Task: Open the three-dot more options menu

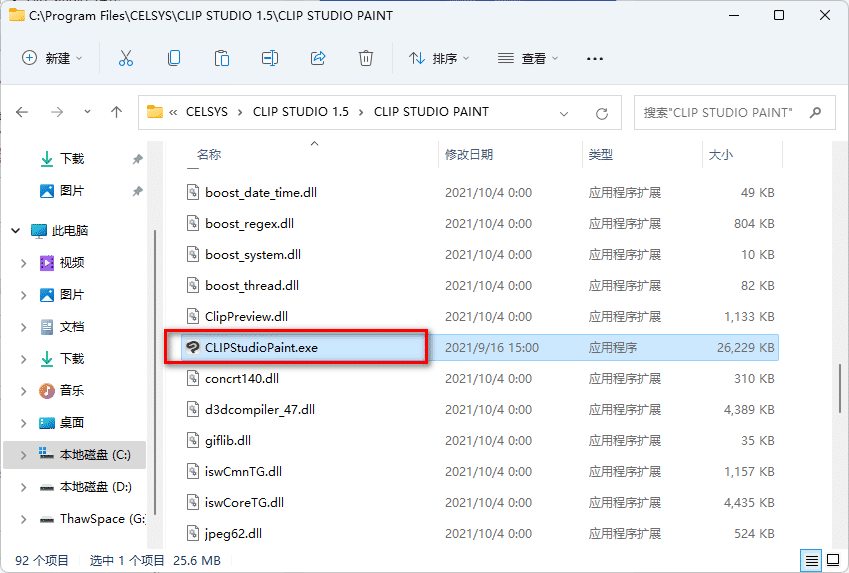Action: [595, 58]
